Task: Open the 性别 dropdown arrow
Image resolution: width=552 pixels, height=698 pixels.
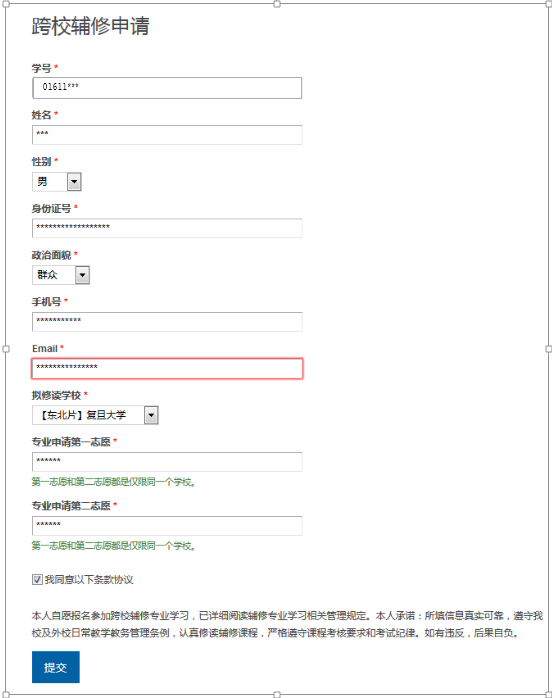Action: pos(74,182)
